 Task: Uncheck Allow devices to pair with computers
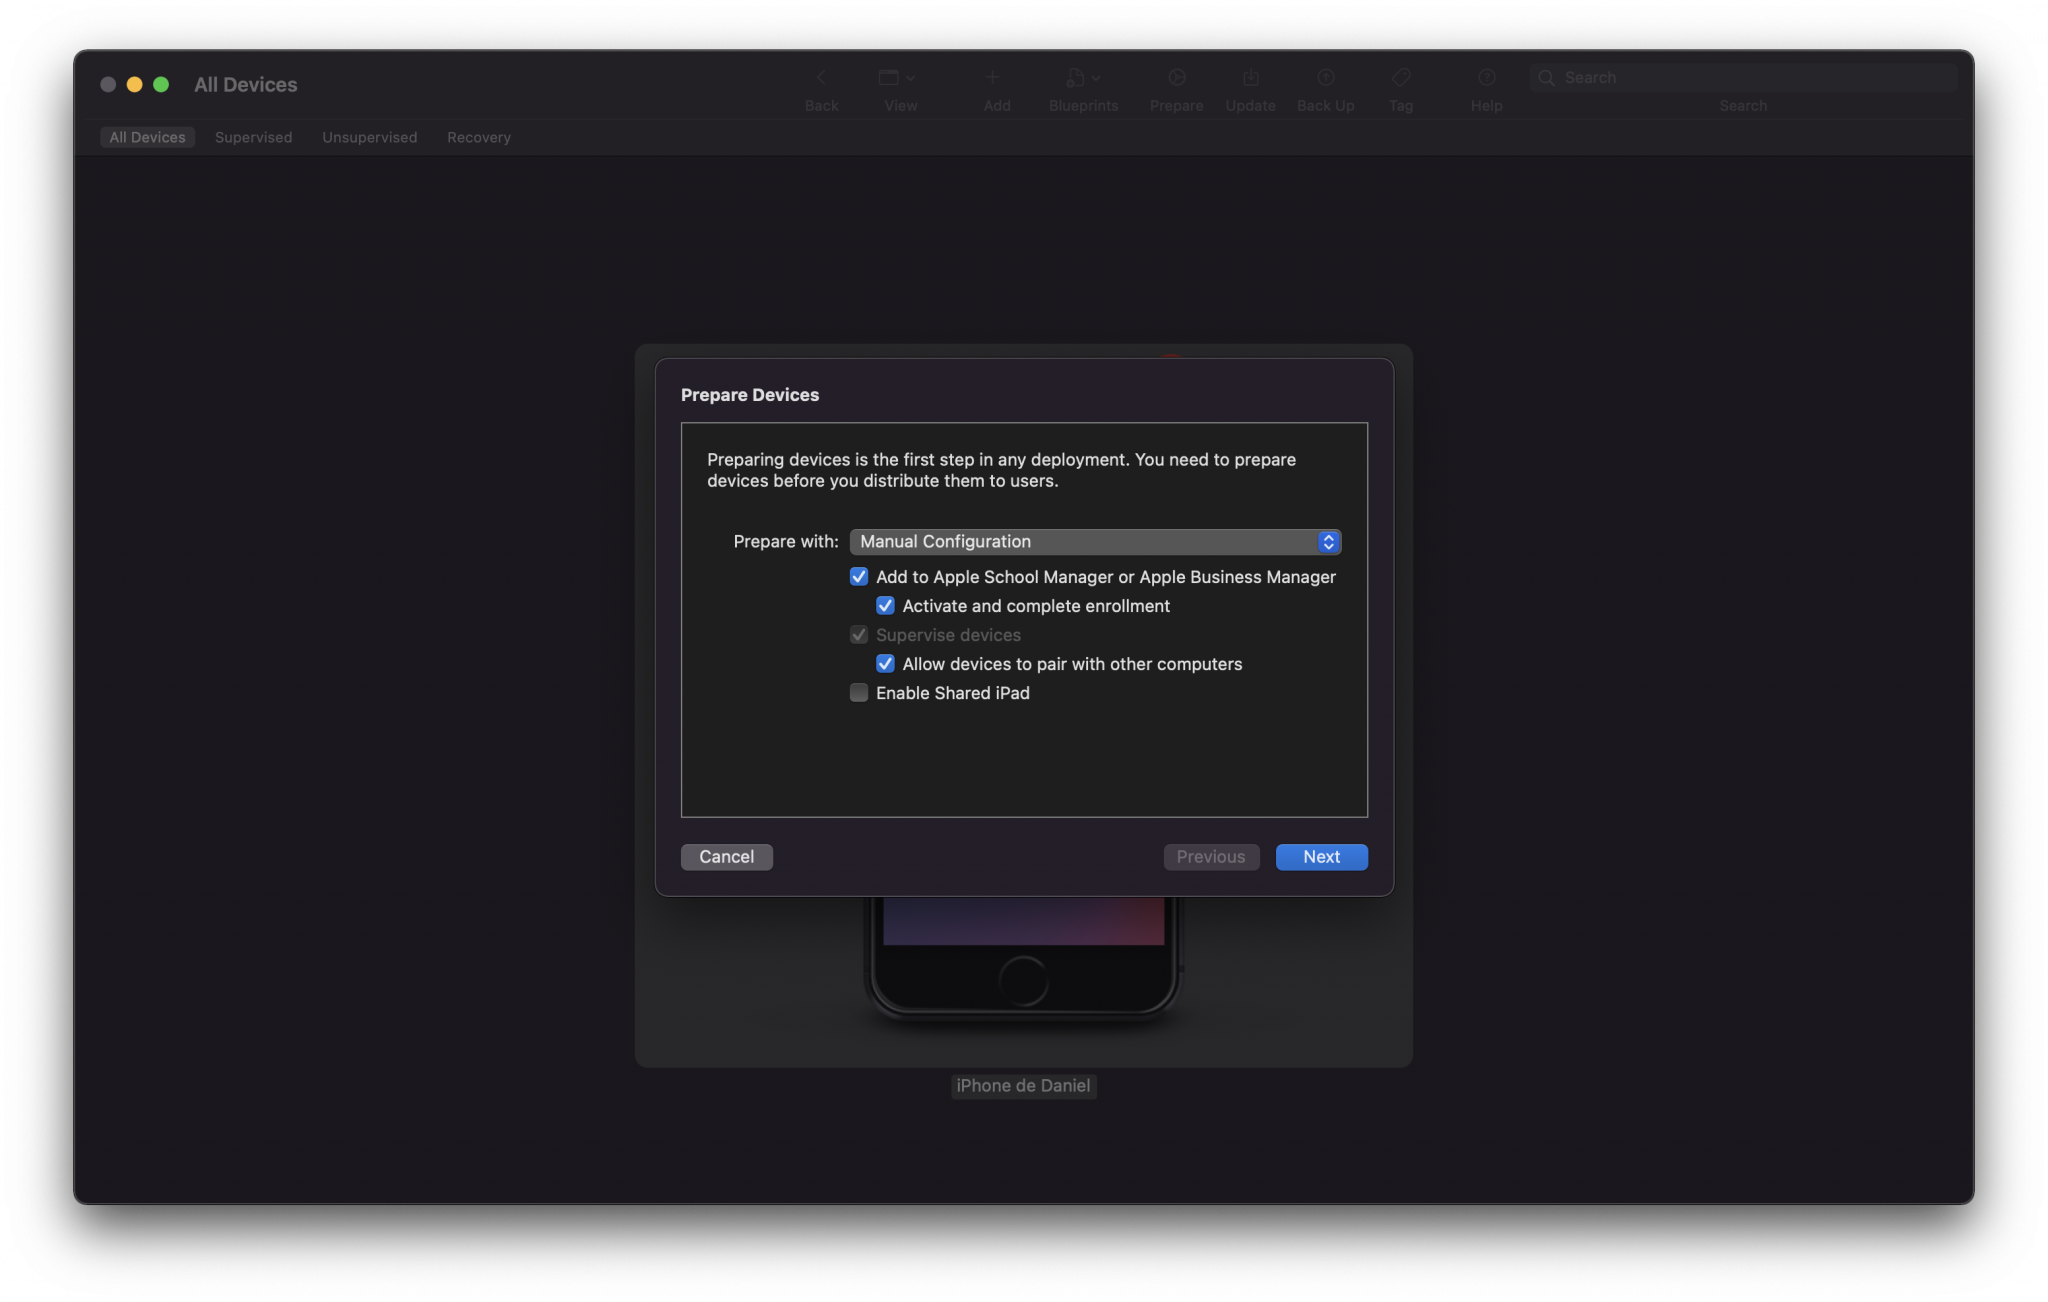click(885, 663)
